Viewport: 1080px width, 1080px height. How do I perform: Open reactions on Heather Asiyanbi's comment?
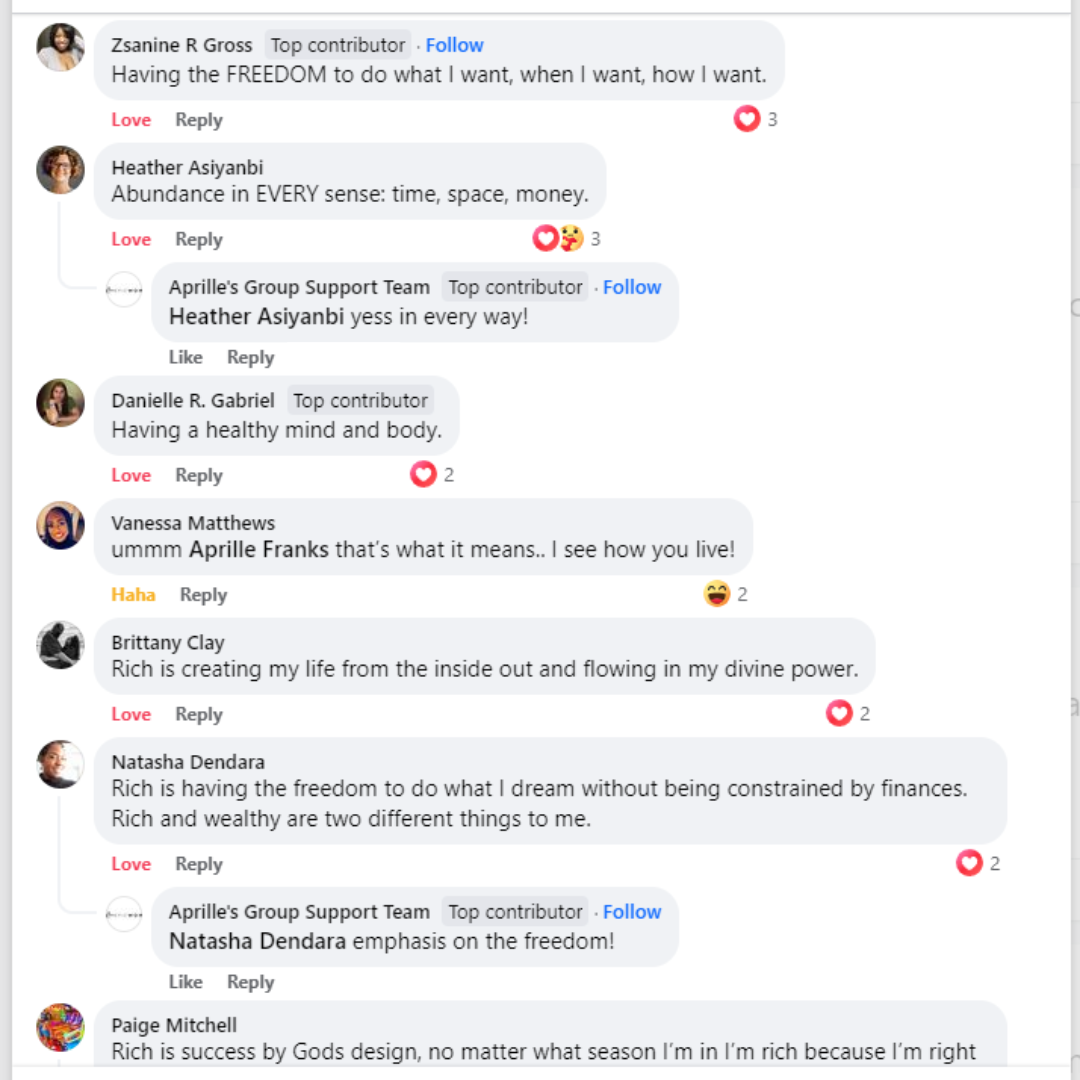(558, 239)
